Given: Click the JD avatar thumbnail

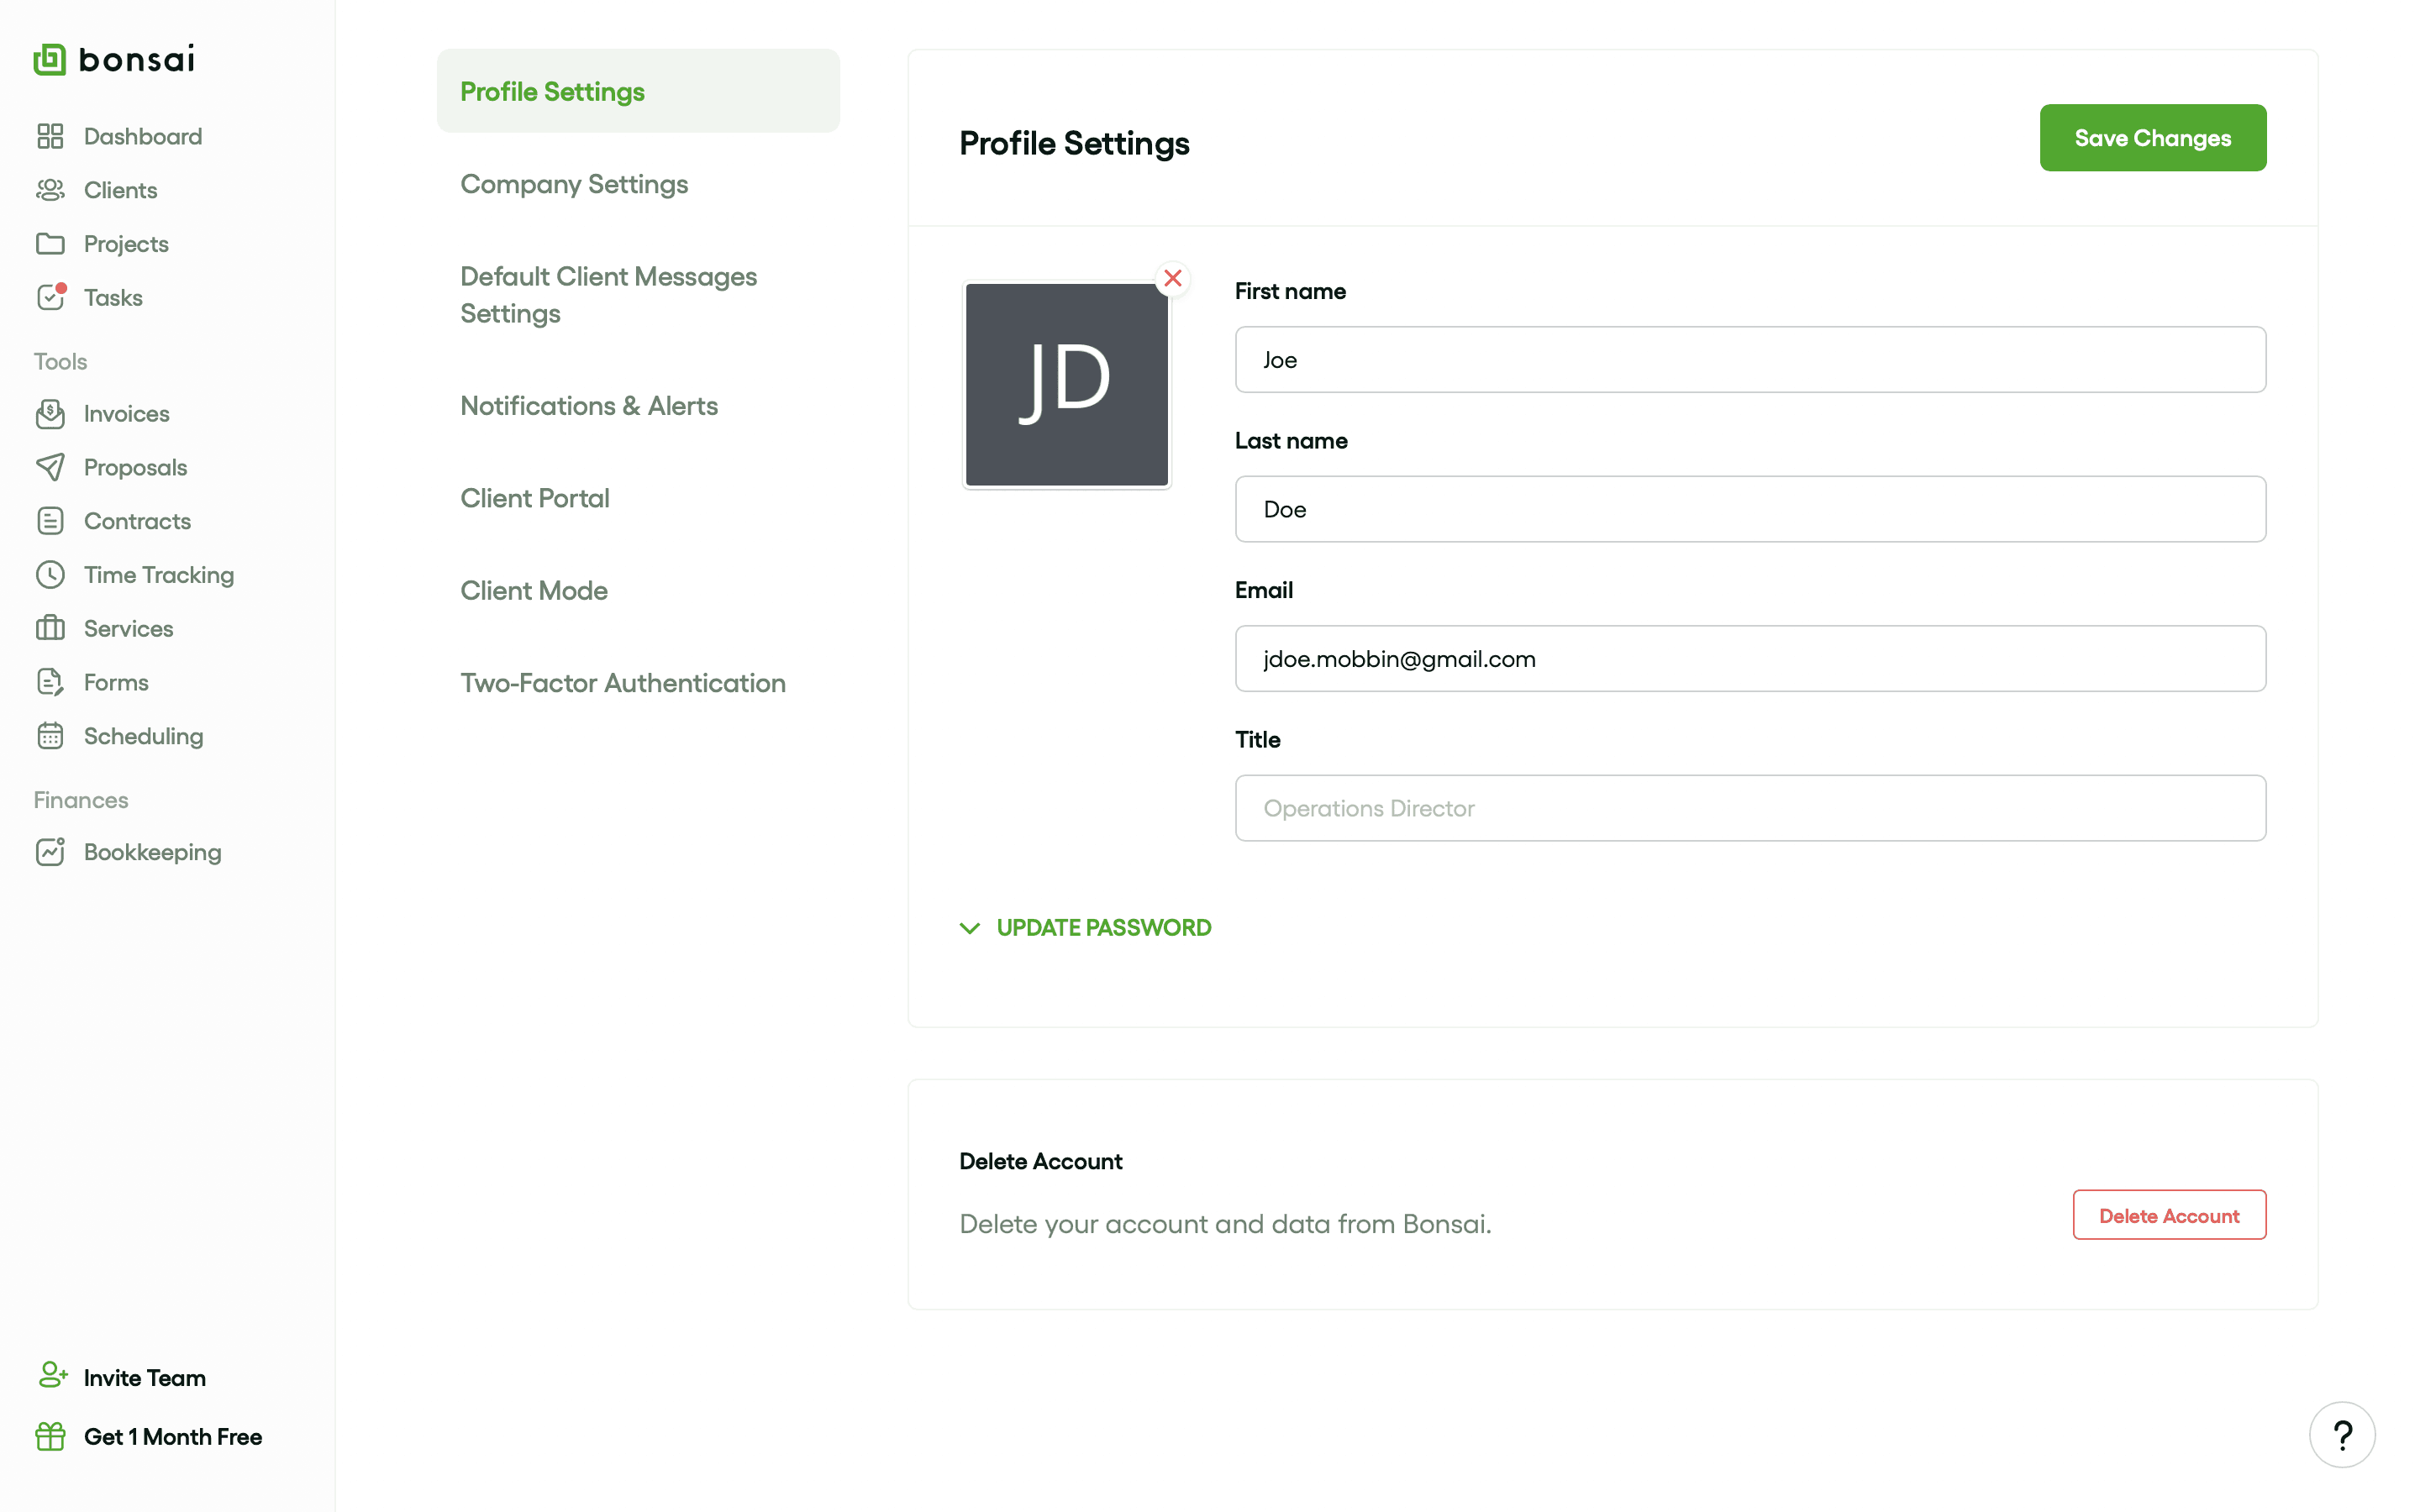Looking at the screenshot, I should pyautogui.click(x=1066, y=385).
